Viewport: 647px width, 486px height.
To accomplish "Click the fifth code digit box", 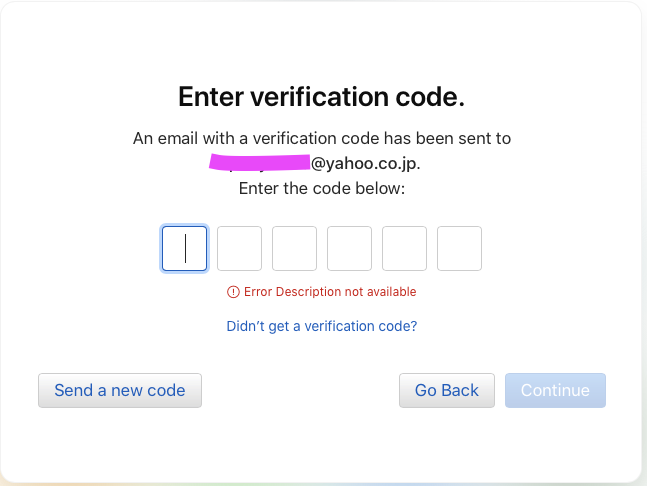I will tap(404, 248).
